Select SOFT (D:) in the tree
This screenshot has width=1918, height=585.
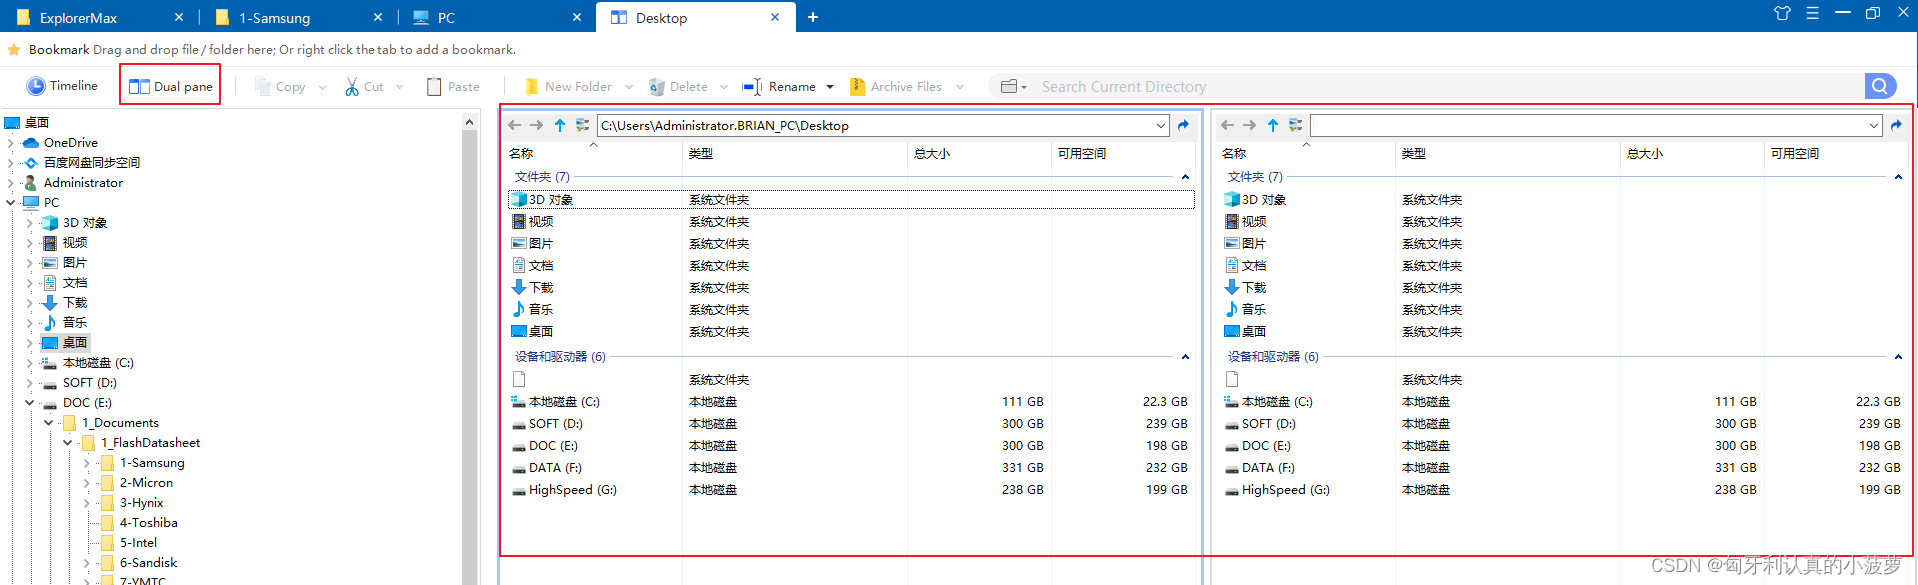90,383
